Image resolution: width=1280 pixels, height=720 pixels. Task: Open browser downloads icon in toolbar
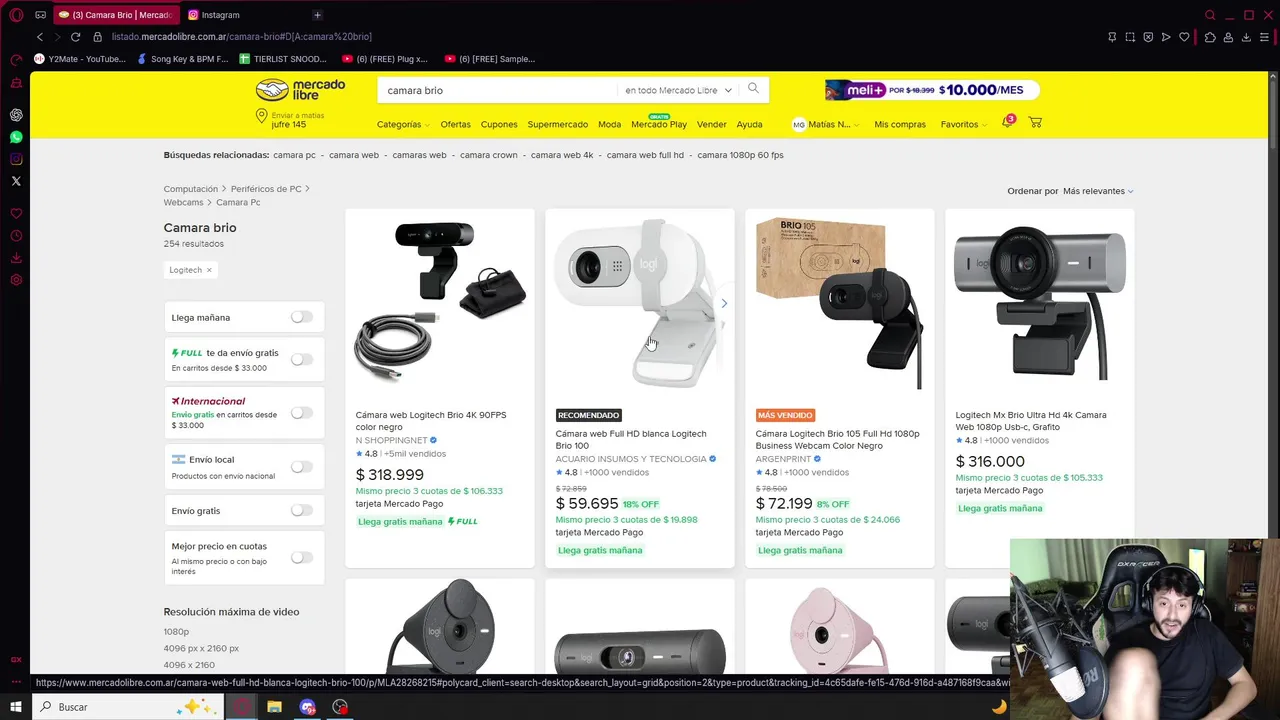click(x=1246, y=37)
